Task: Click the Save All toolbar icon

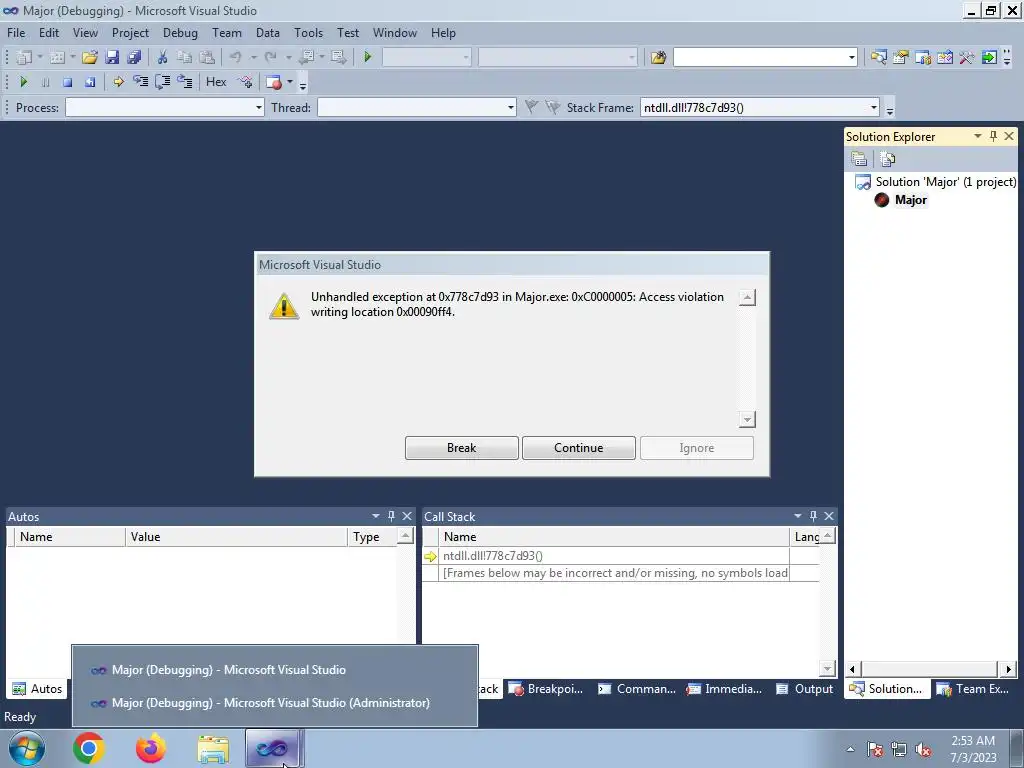Action: click(134, 57)
